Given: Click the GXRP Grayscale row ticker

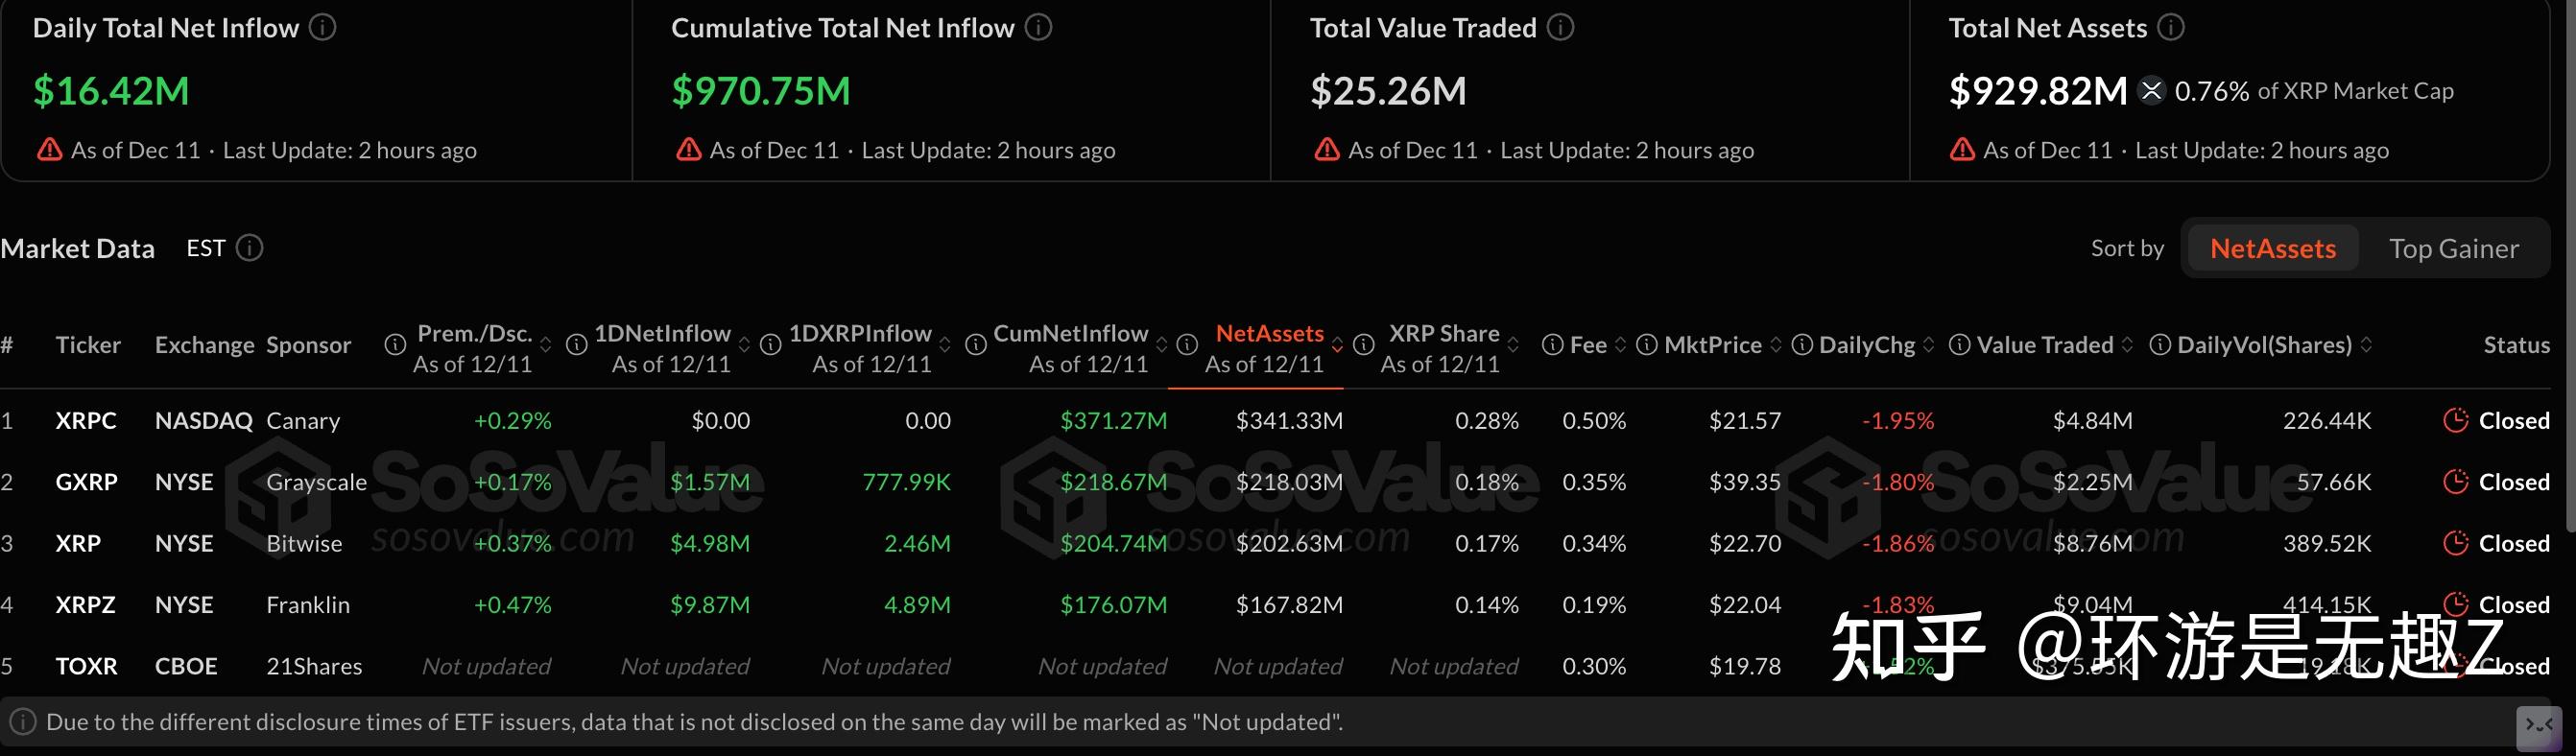Looking at the screenshot, I should (86, 481).
